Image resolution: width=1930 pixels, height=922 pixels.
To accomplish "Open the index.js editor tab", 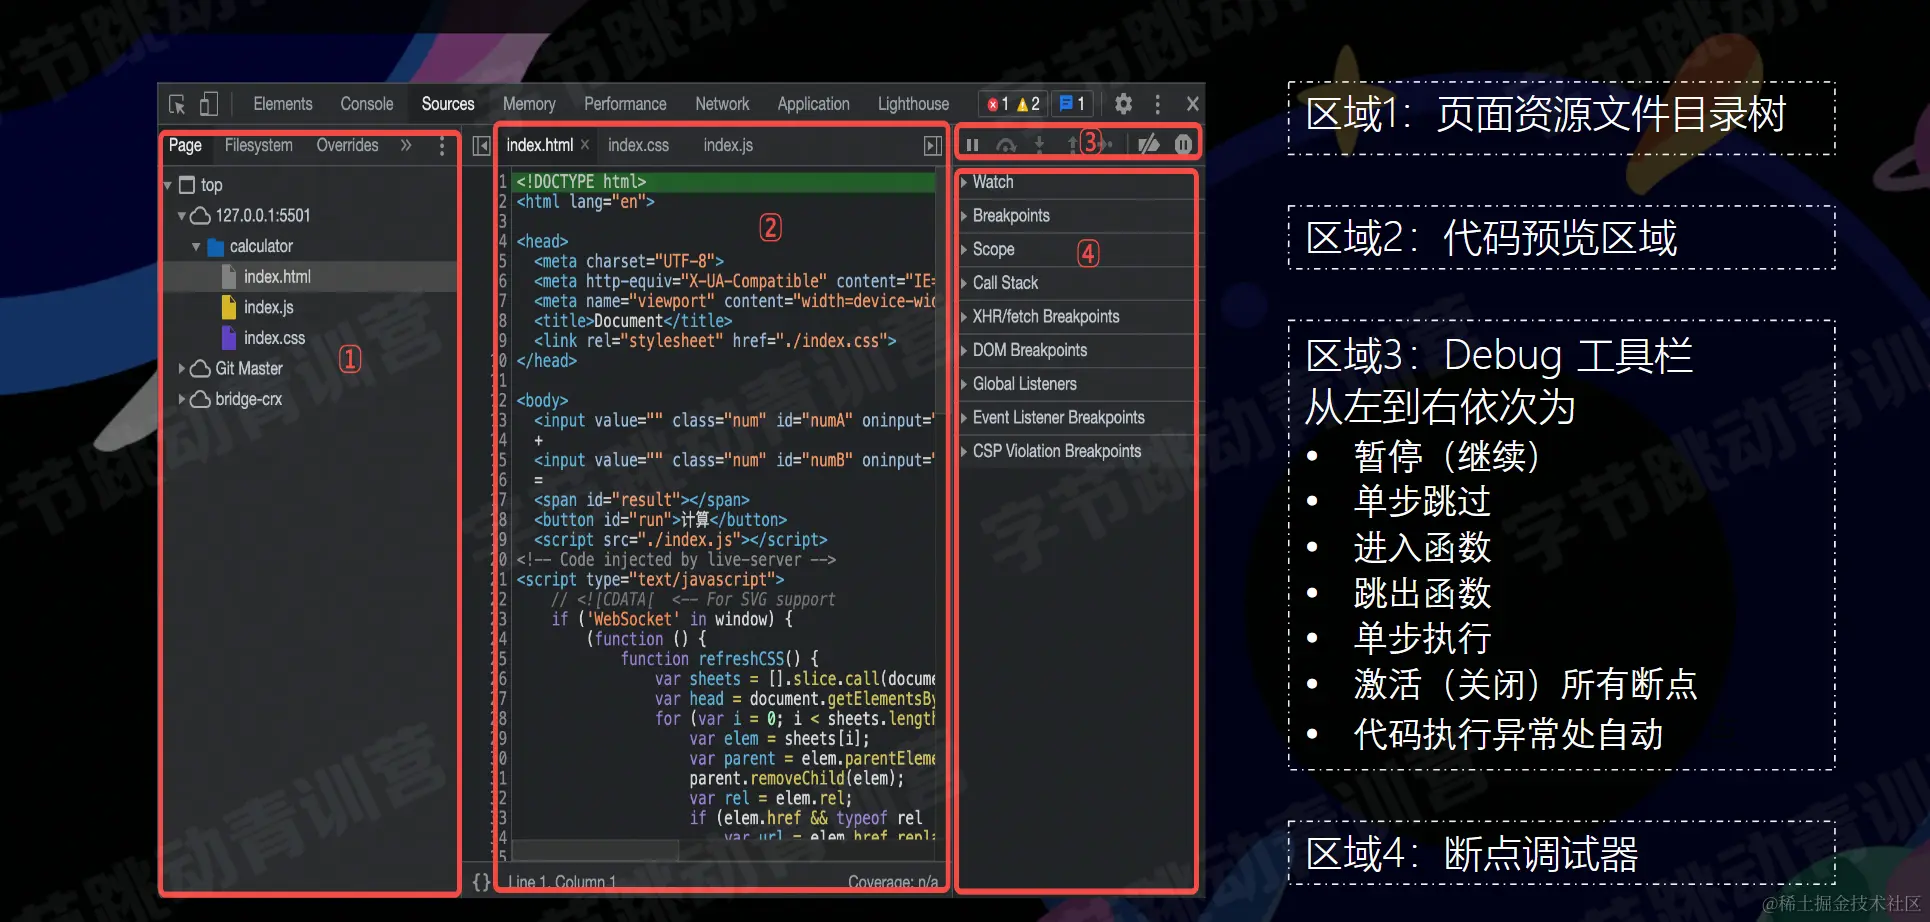I will 728,145.
